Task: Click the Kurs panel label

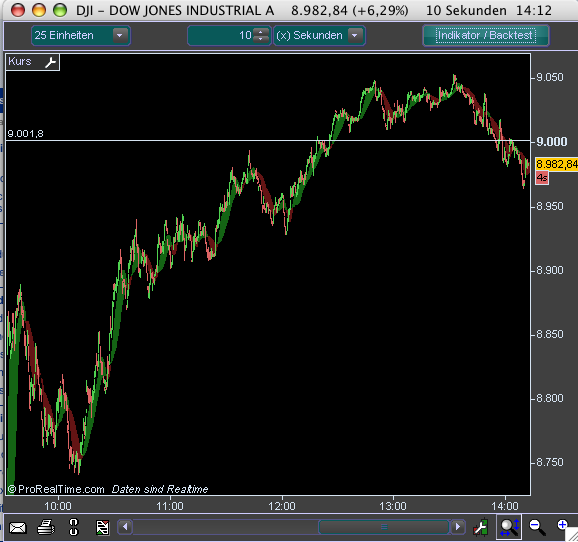Action: (20, 62)
